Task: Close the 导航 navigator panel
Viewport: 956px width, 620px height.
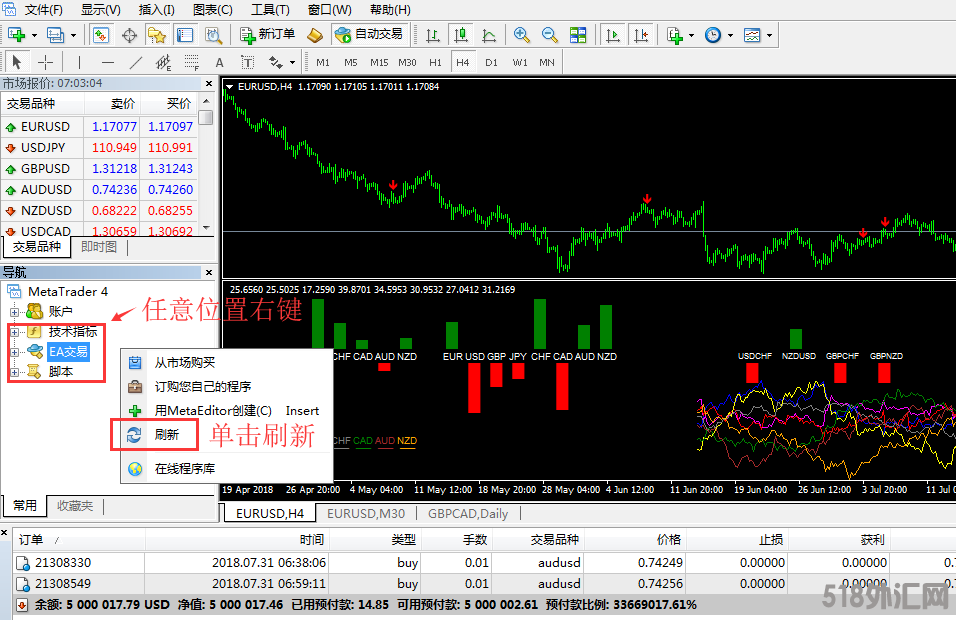Action: pyautogui.click(x=209, y=273)
